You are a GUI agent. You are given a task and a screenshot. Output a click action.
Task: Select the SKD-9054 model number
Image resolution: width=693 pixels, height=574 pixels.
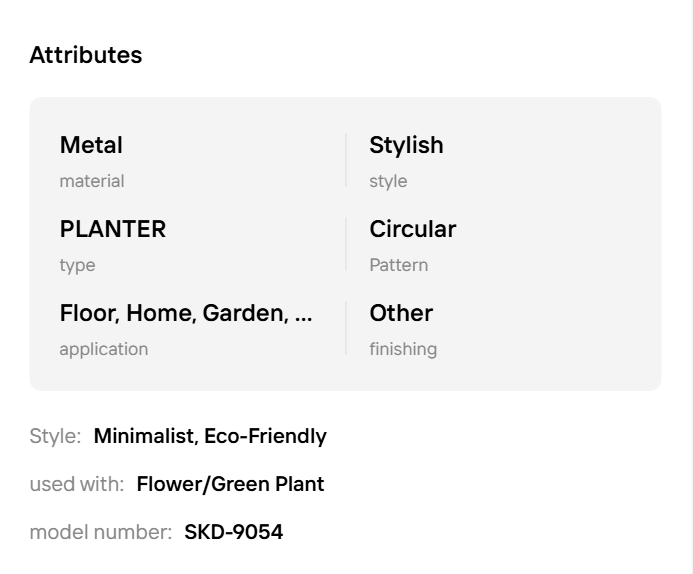tap(233, 532)
